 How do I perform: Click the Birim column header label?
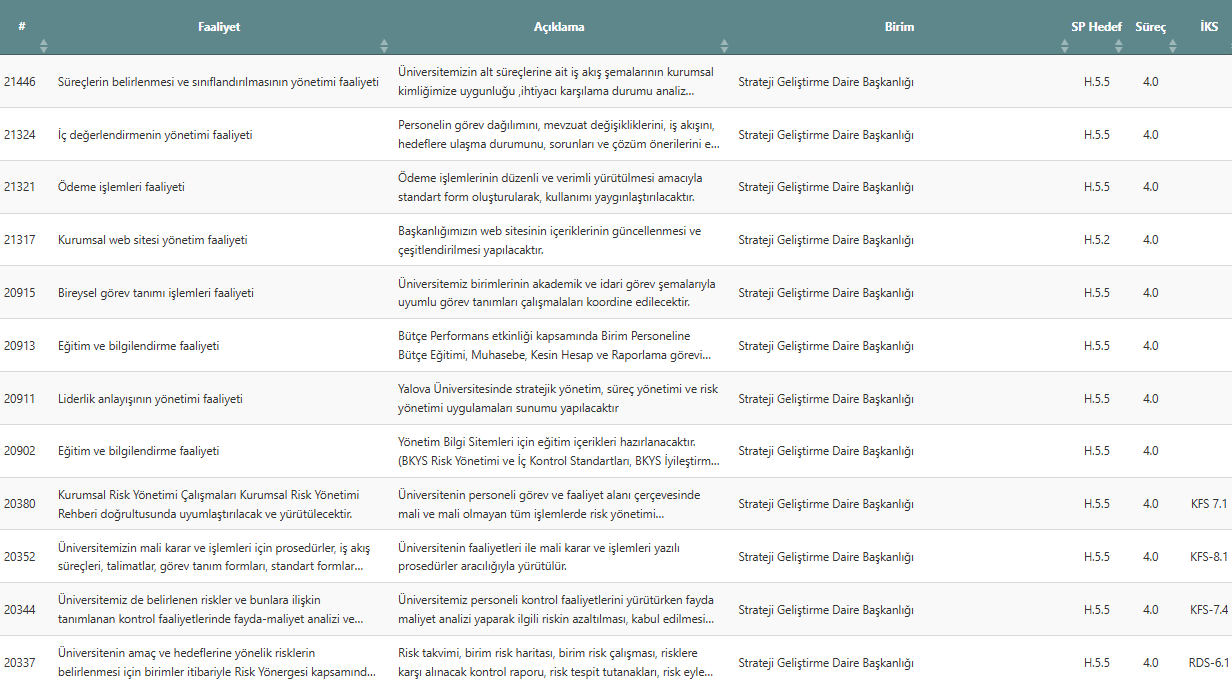click(899, 27)
